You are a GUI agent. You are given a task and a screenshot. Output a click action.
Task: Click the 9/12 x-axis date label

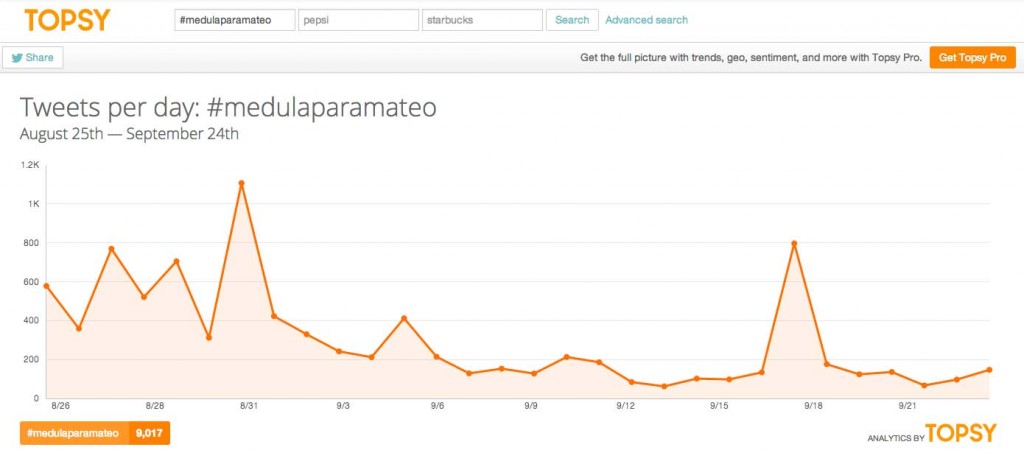pos(625,406)
